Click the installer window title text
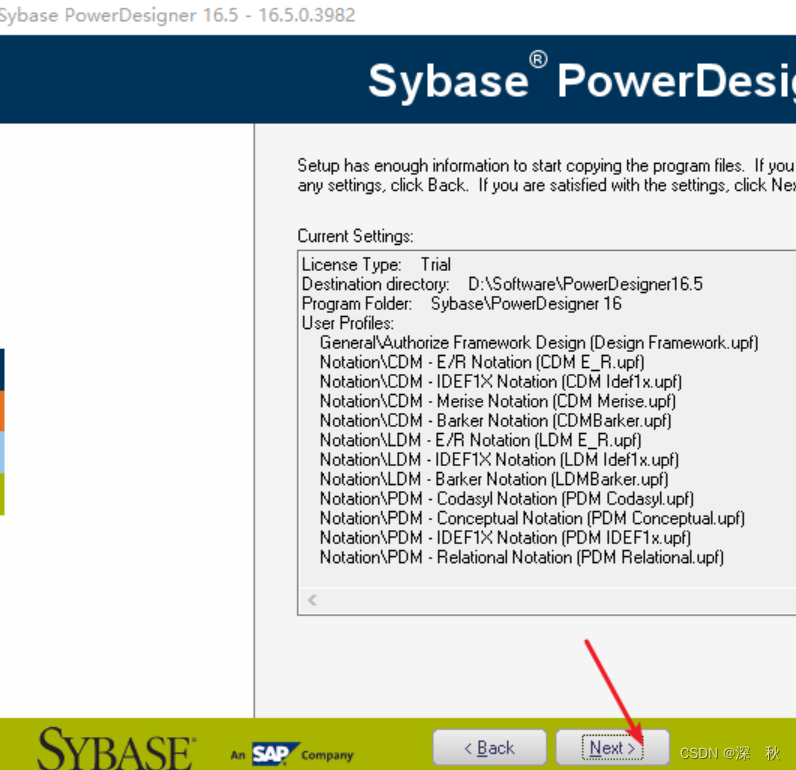796x770 pixels. pos(177,15)
